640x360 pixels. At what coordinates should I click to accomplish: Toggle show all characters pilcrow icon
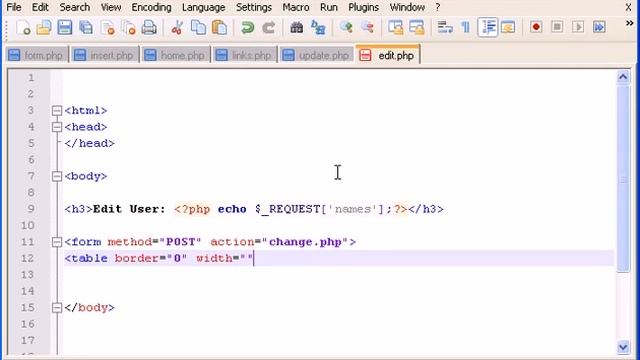click(x=466, y=28)
